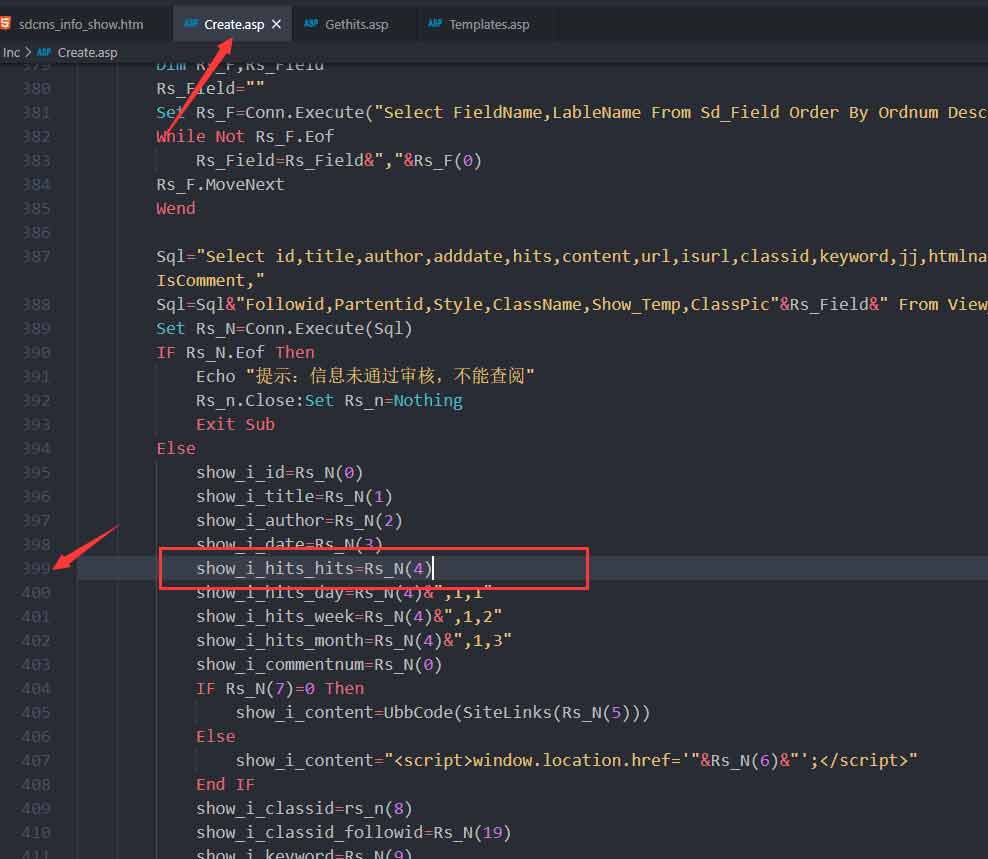Screen dimensions: 988x859
Task: Click the 'End IF' line
Action: pyautogui.click(x=226, y=785)
